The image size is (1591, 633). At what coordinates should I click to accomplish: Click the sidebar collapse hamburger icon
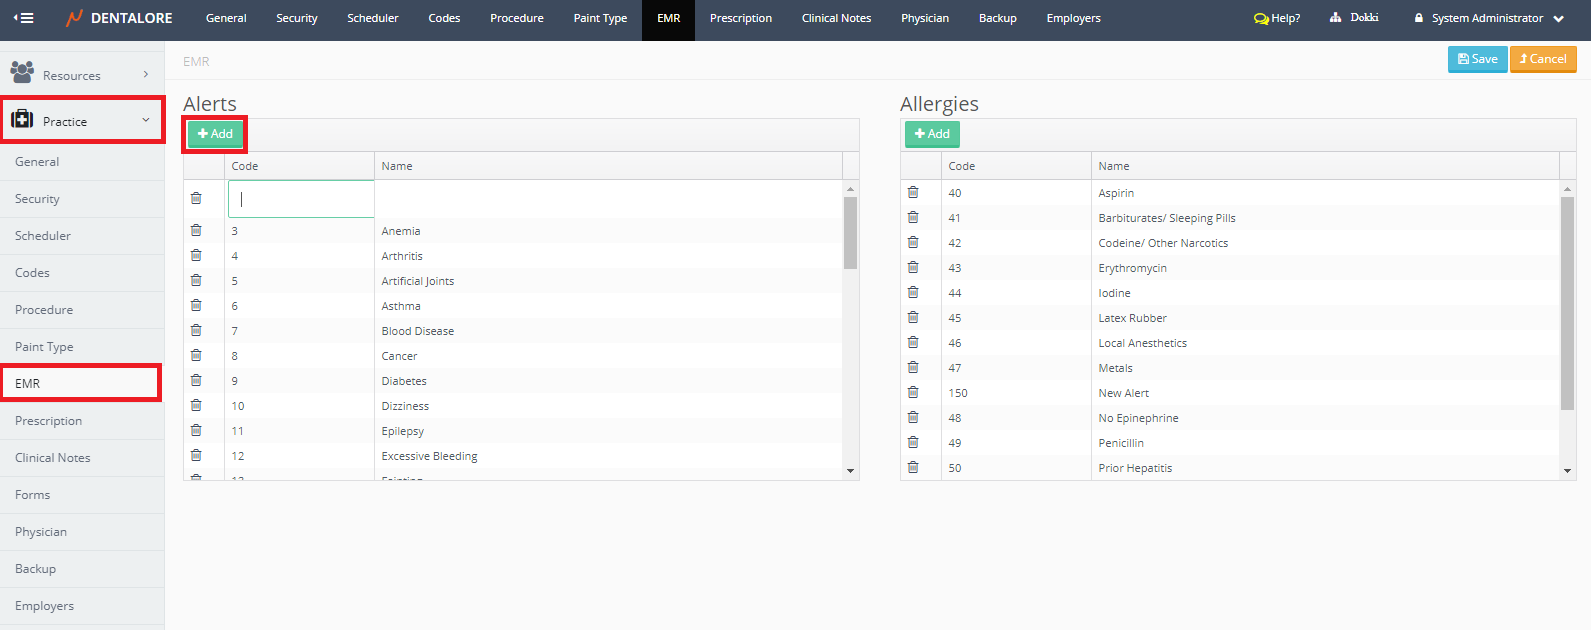[x=23, y=18]
